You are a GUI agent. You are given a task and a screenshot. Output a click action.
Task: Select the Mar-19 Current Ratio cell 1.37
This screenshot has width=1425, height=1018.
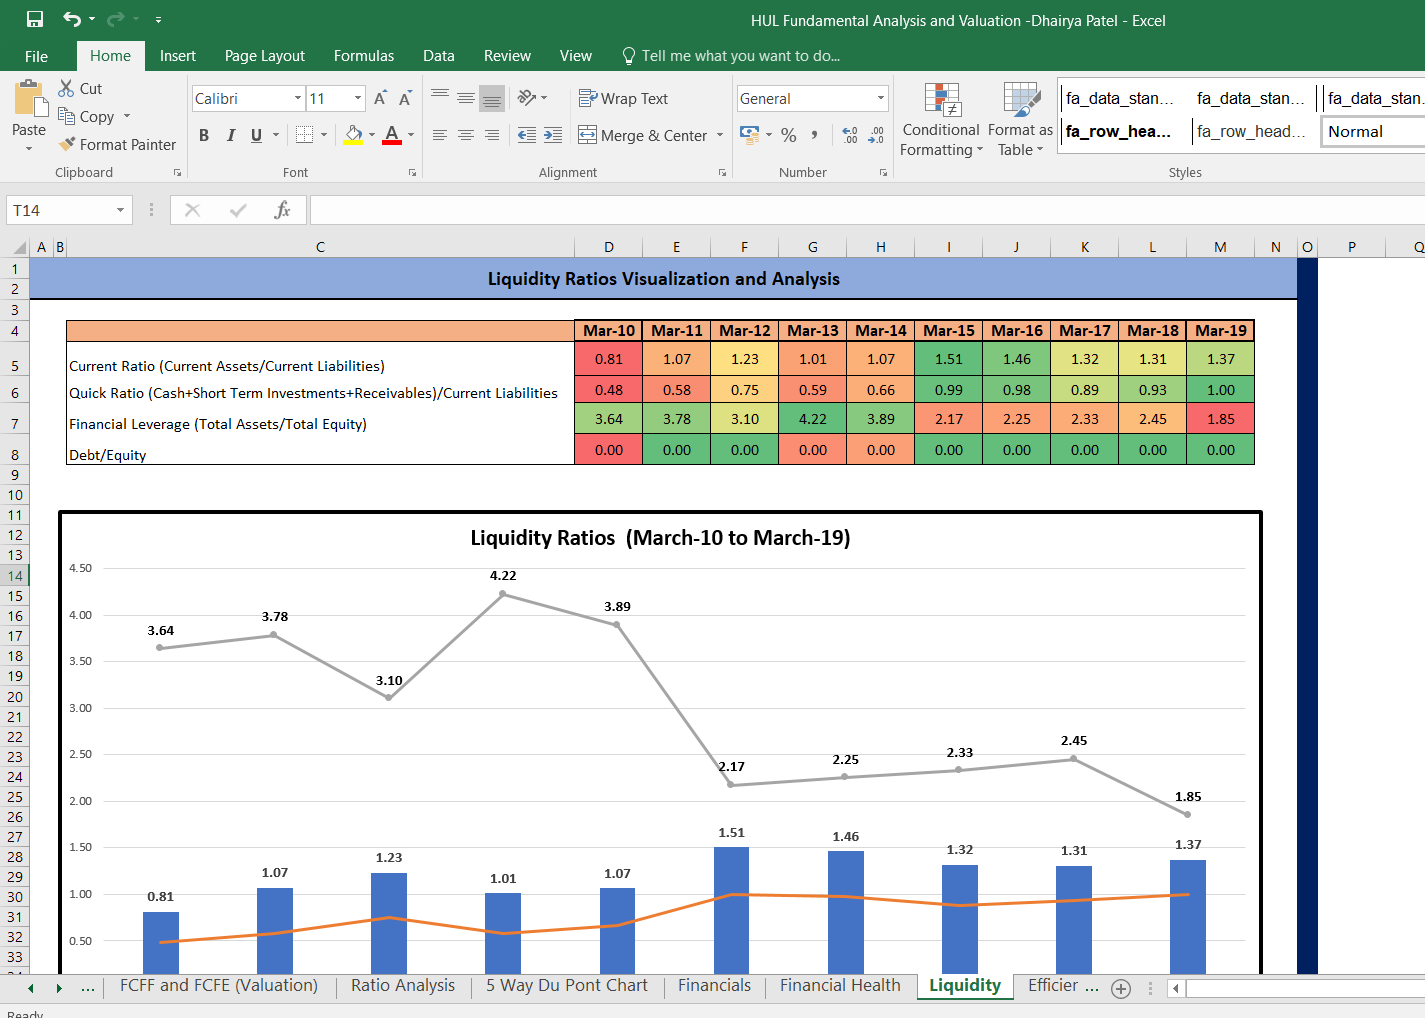1221,359
